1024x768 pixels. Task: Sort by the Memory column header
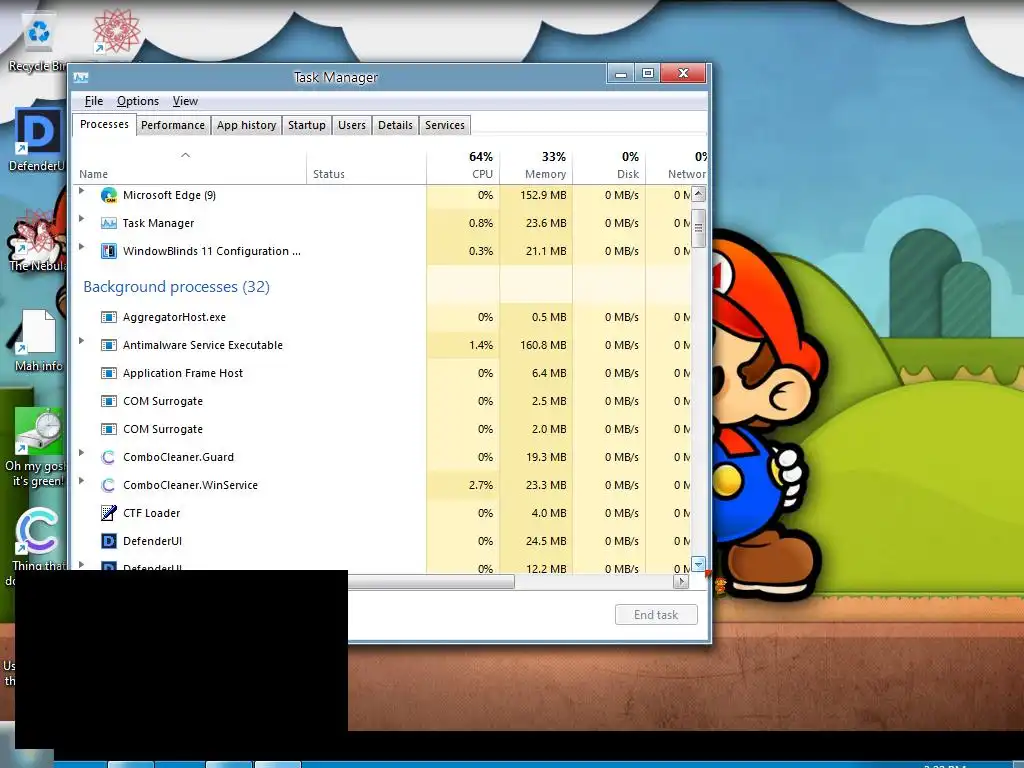pyautogui.click(x=536, y=167)
